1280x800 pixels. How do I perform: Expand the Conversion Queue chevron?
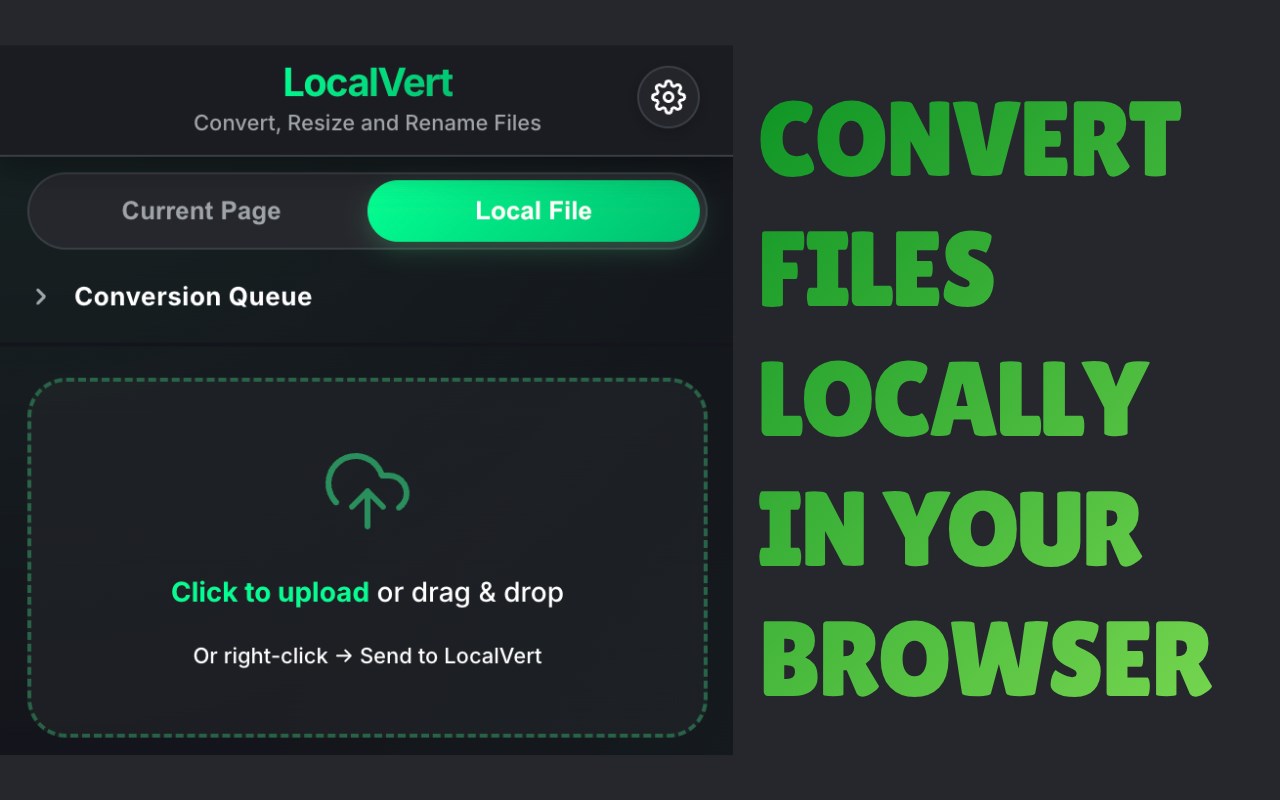(x=41, y=297)
